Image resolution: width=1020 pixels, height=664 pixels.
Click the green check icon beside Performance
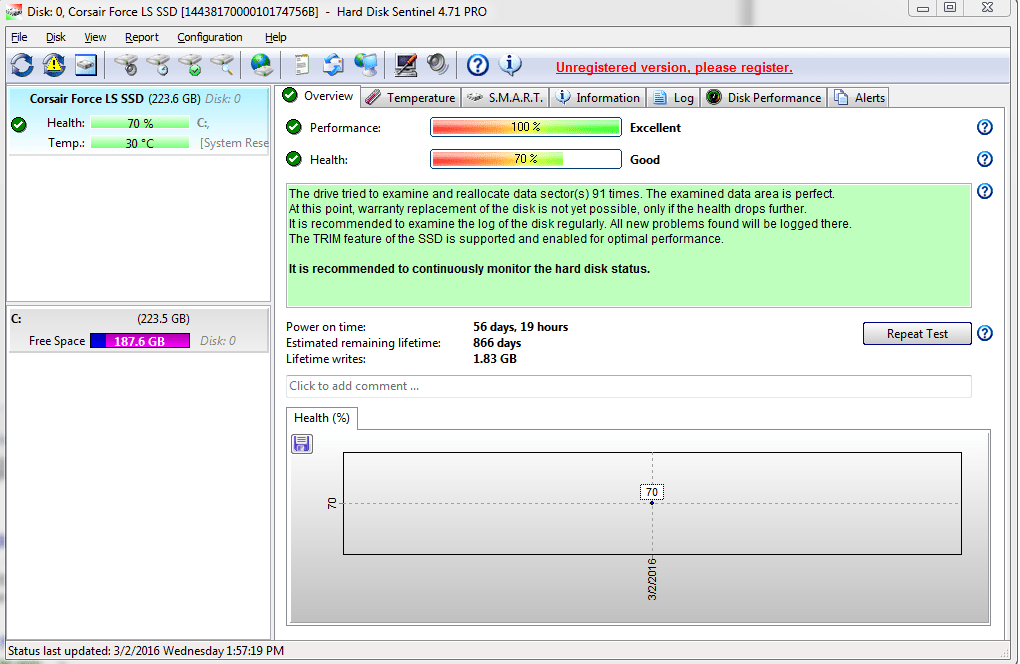click(x=294, y=127)
